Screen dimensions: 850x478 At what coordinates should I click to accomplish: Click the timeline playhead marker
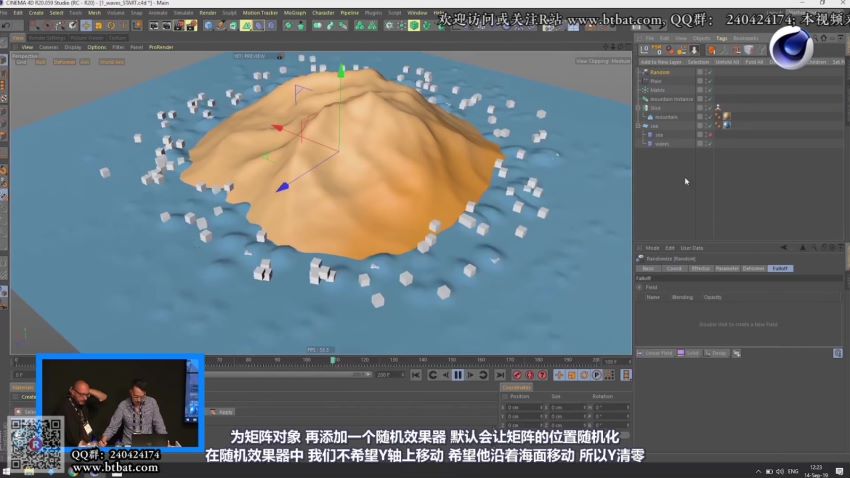tap(333, 359)
